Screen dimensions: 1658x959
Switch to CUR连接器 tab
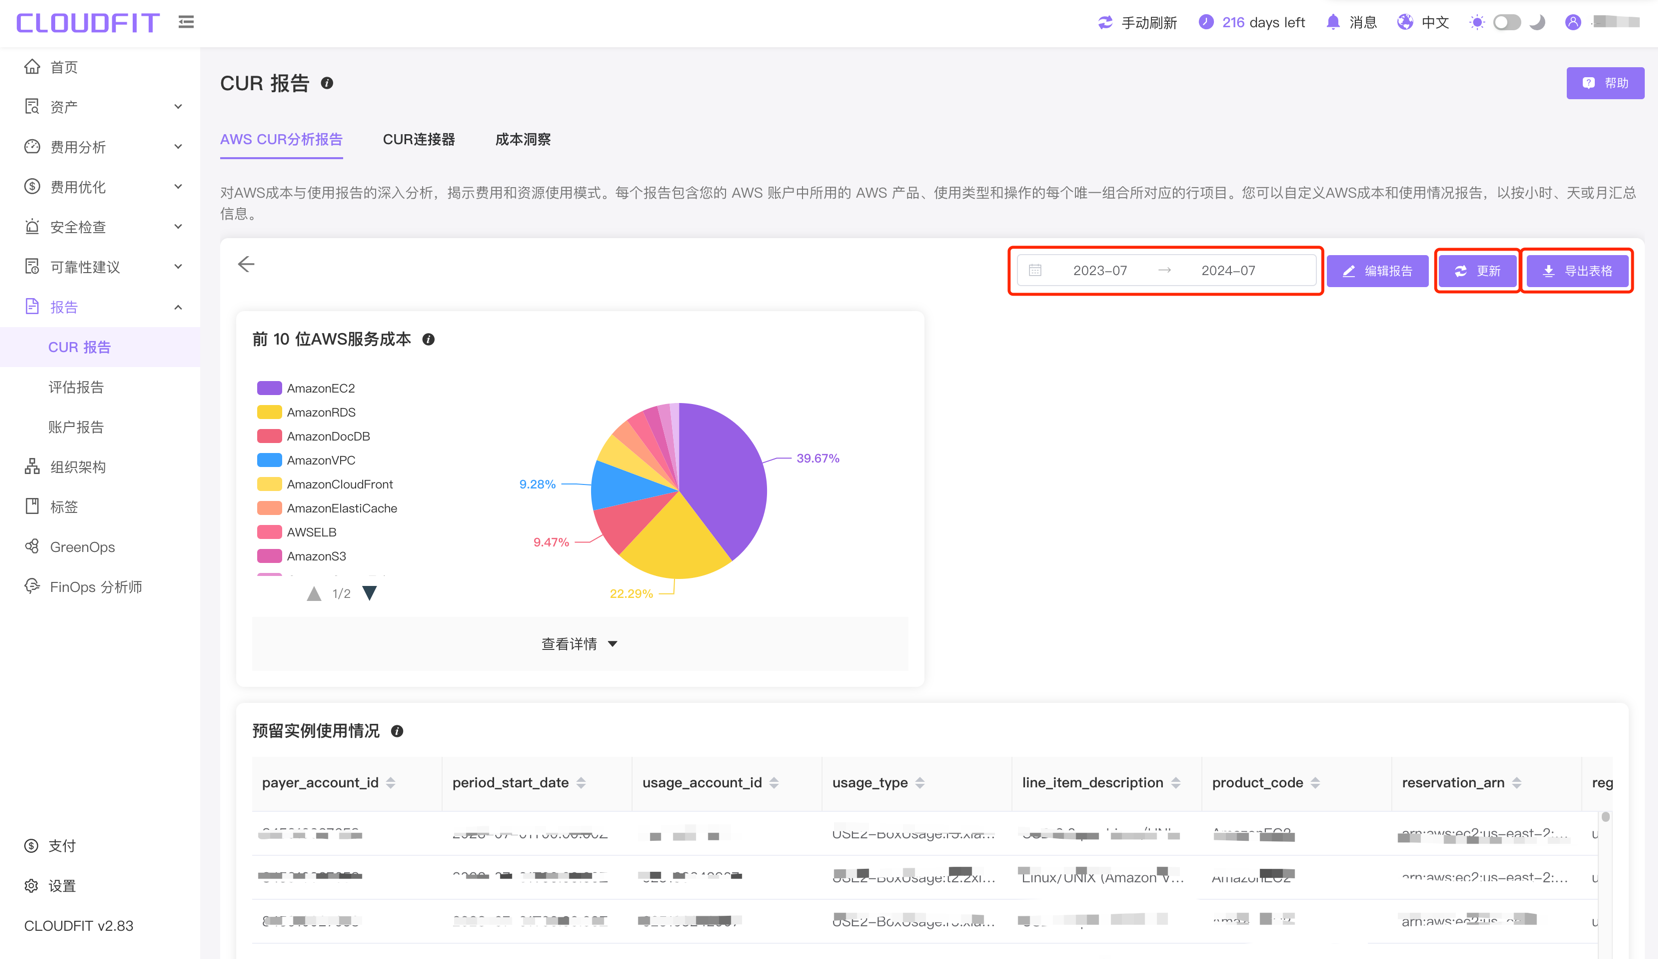tap(419, 139)
